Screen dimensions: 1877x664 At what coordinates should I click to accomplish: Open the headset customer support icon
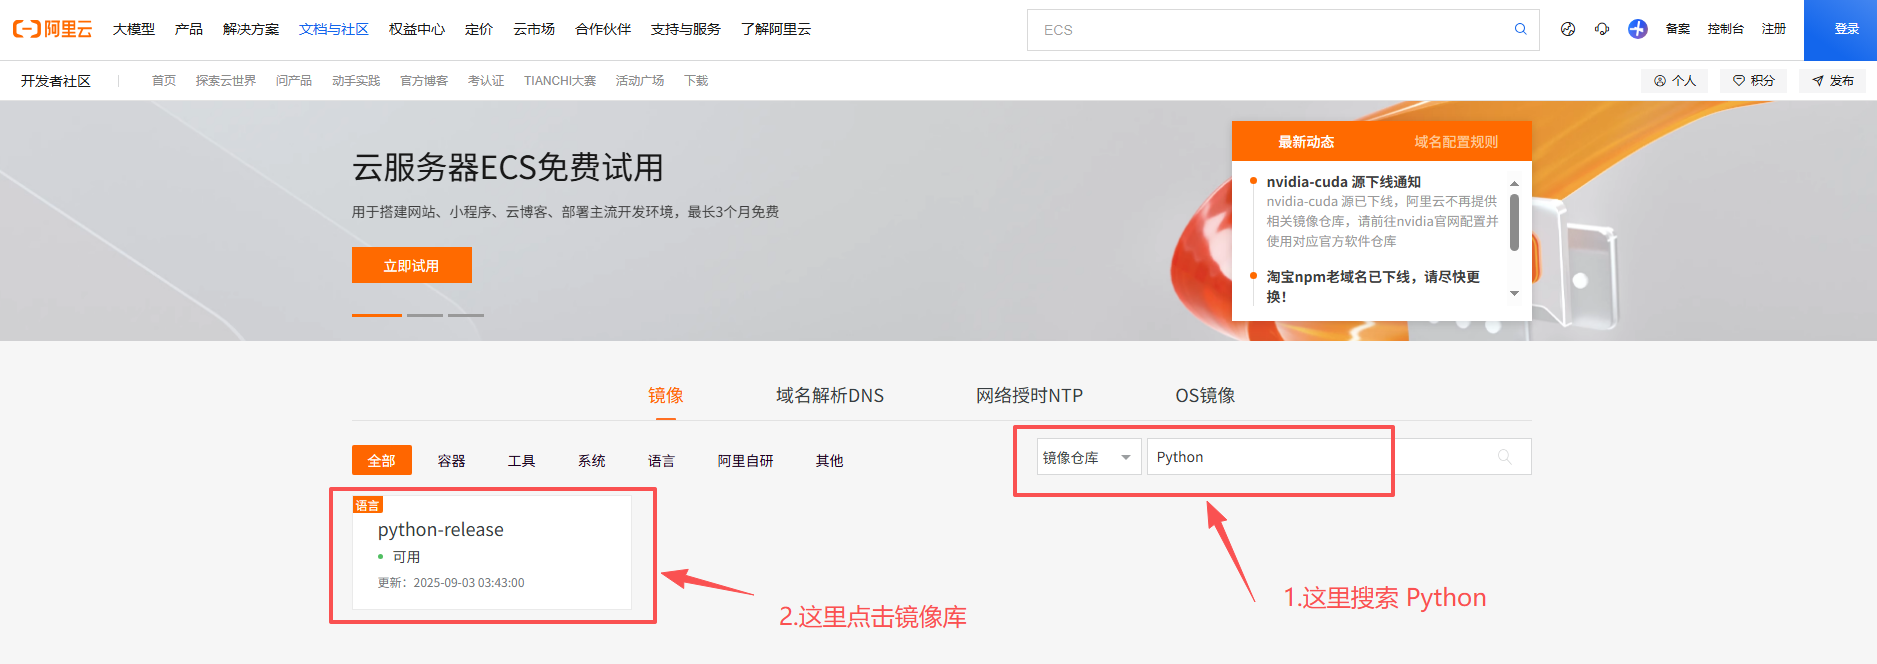pyautogui.click(x=1602, y=29)
